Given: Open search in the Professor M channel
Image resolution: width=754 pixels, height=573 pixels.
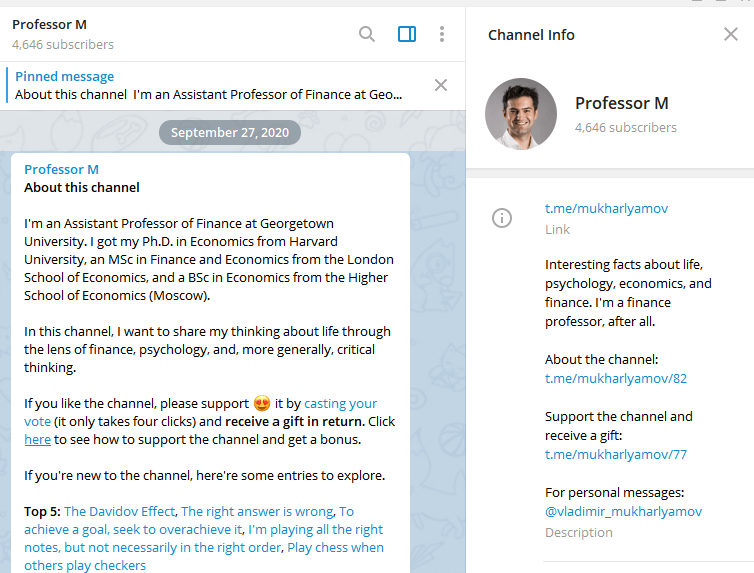Looking at the screenshot, I should [x=367, y=34].
